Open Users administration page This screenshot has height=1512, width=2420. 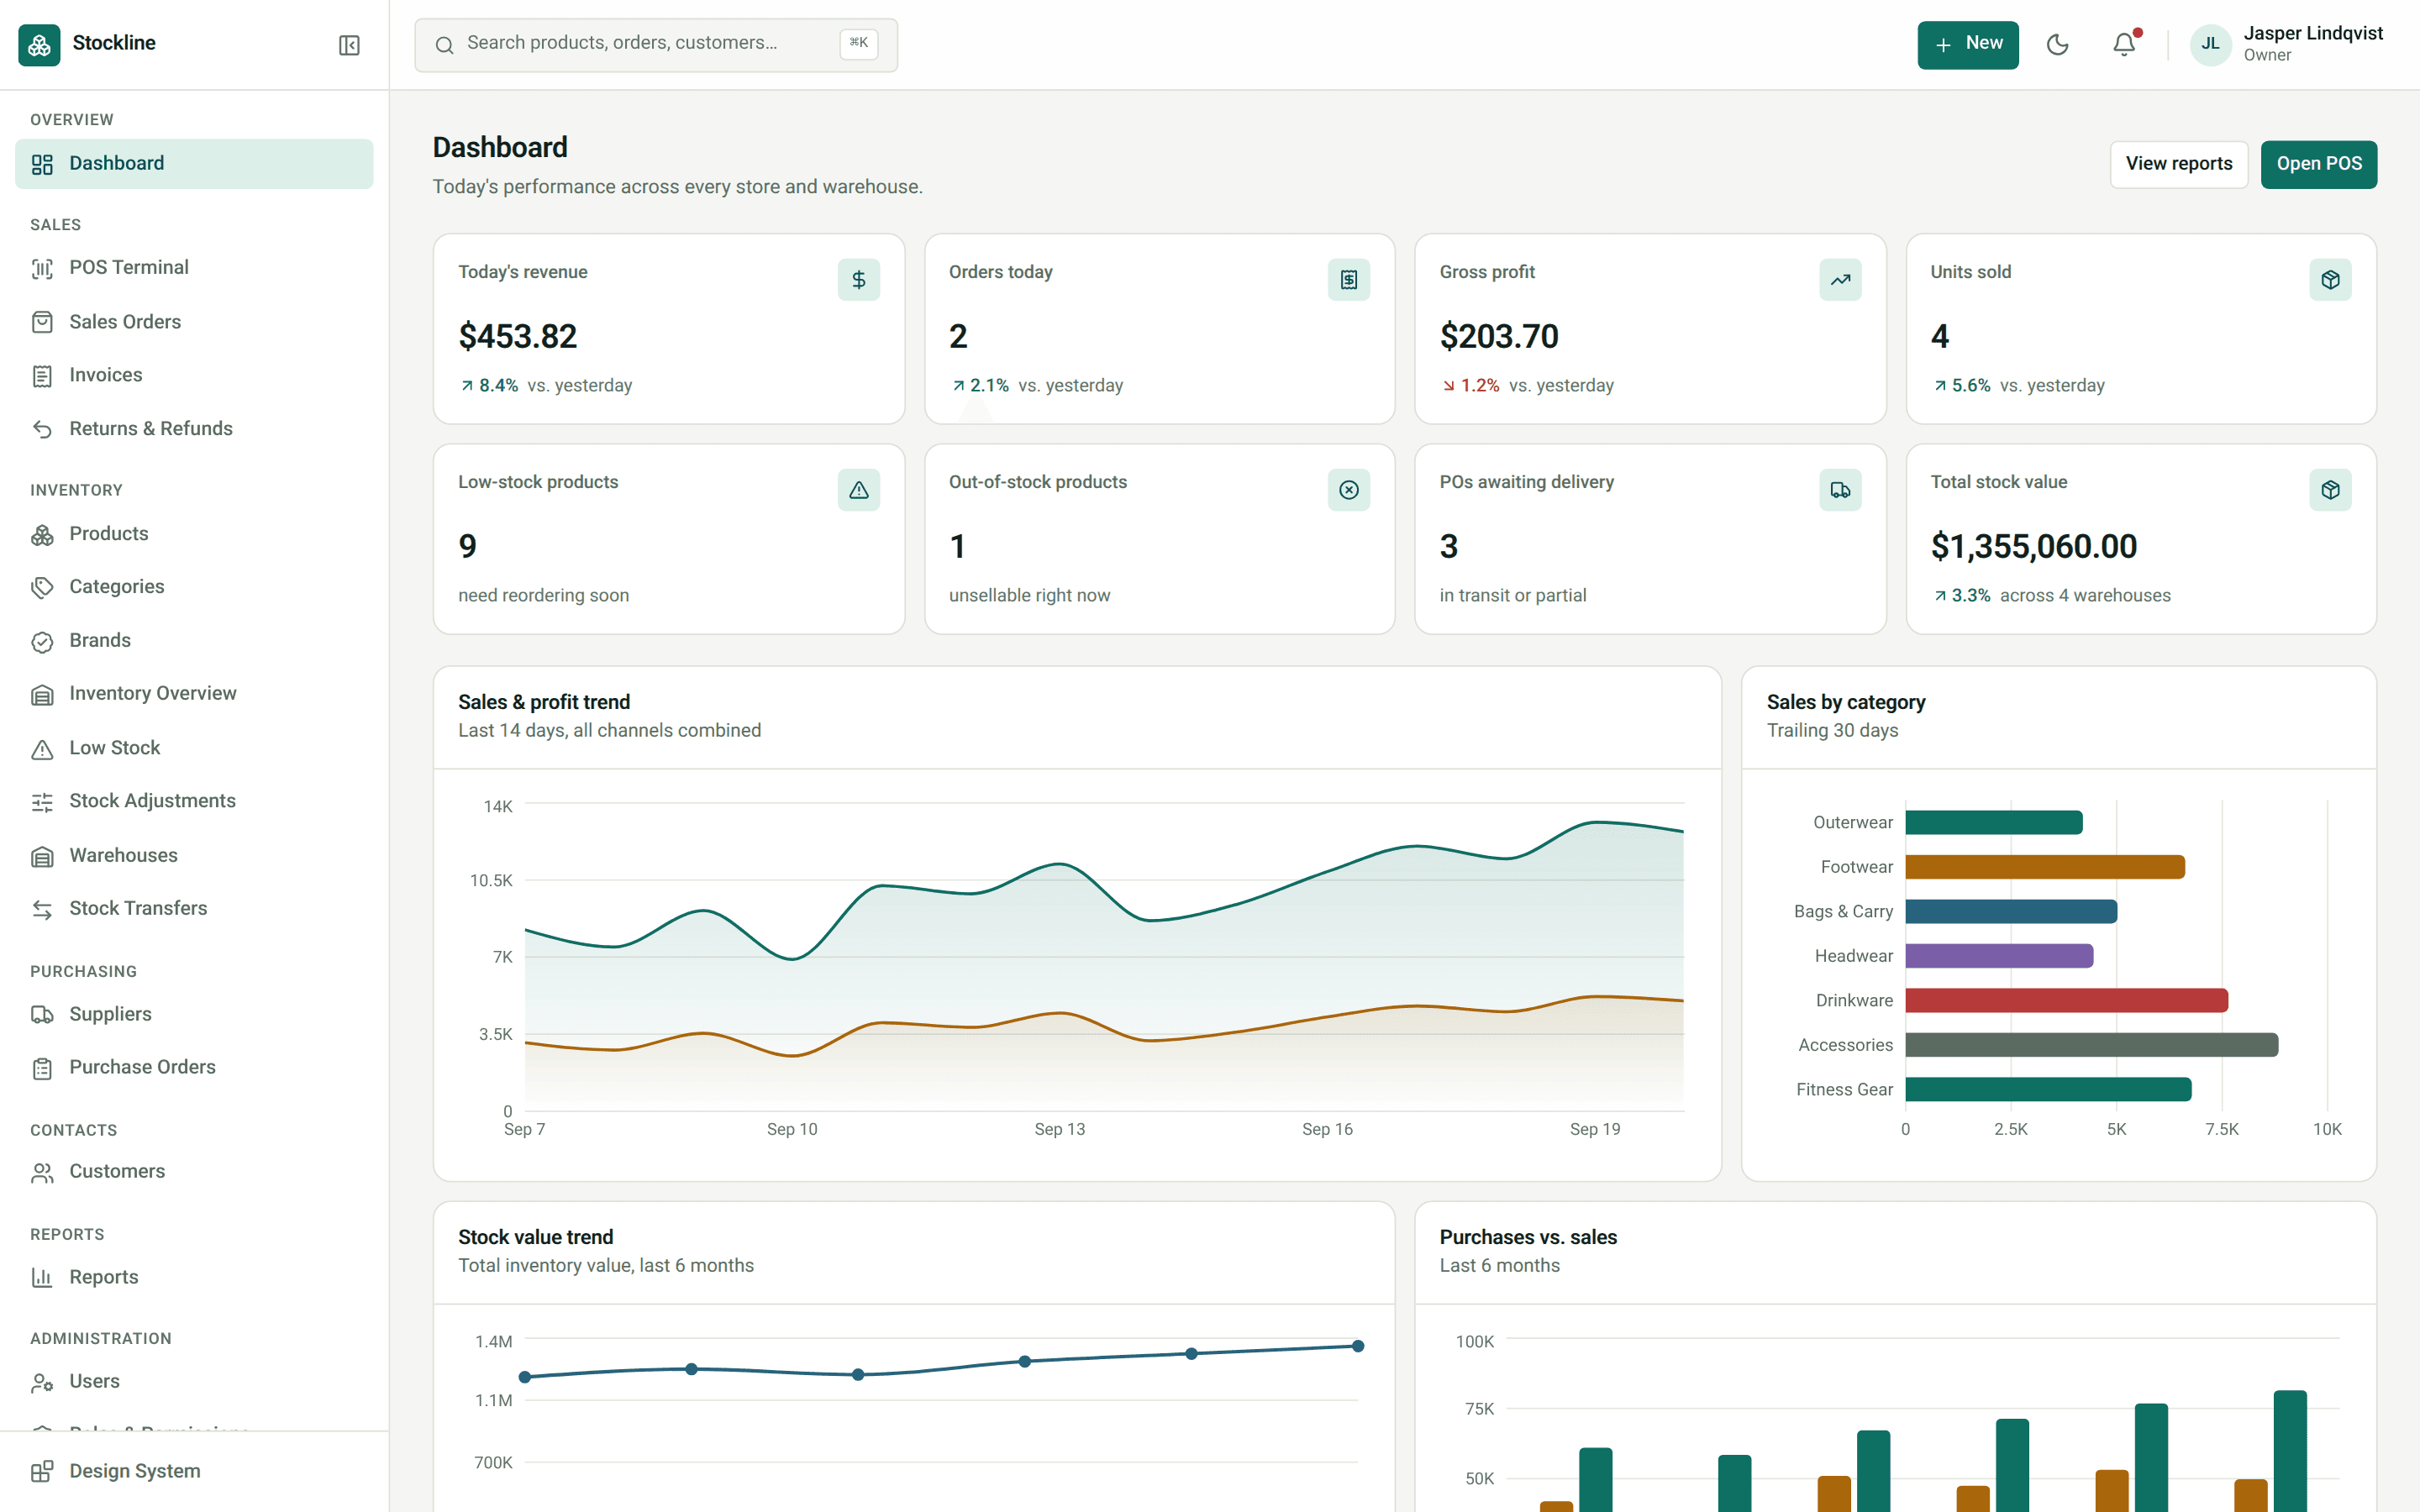[194, 1382]
